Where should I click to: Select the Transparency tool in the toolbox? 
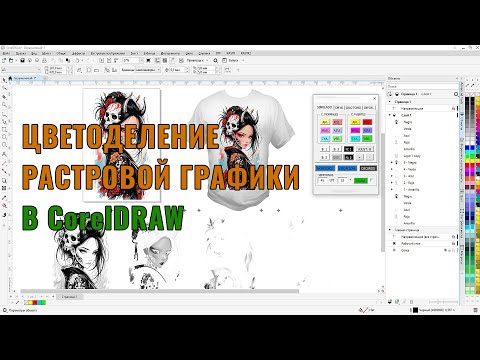4,188
